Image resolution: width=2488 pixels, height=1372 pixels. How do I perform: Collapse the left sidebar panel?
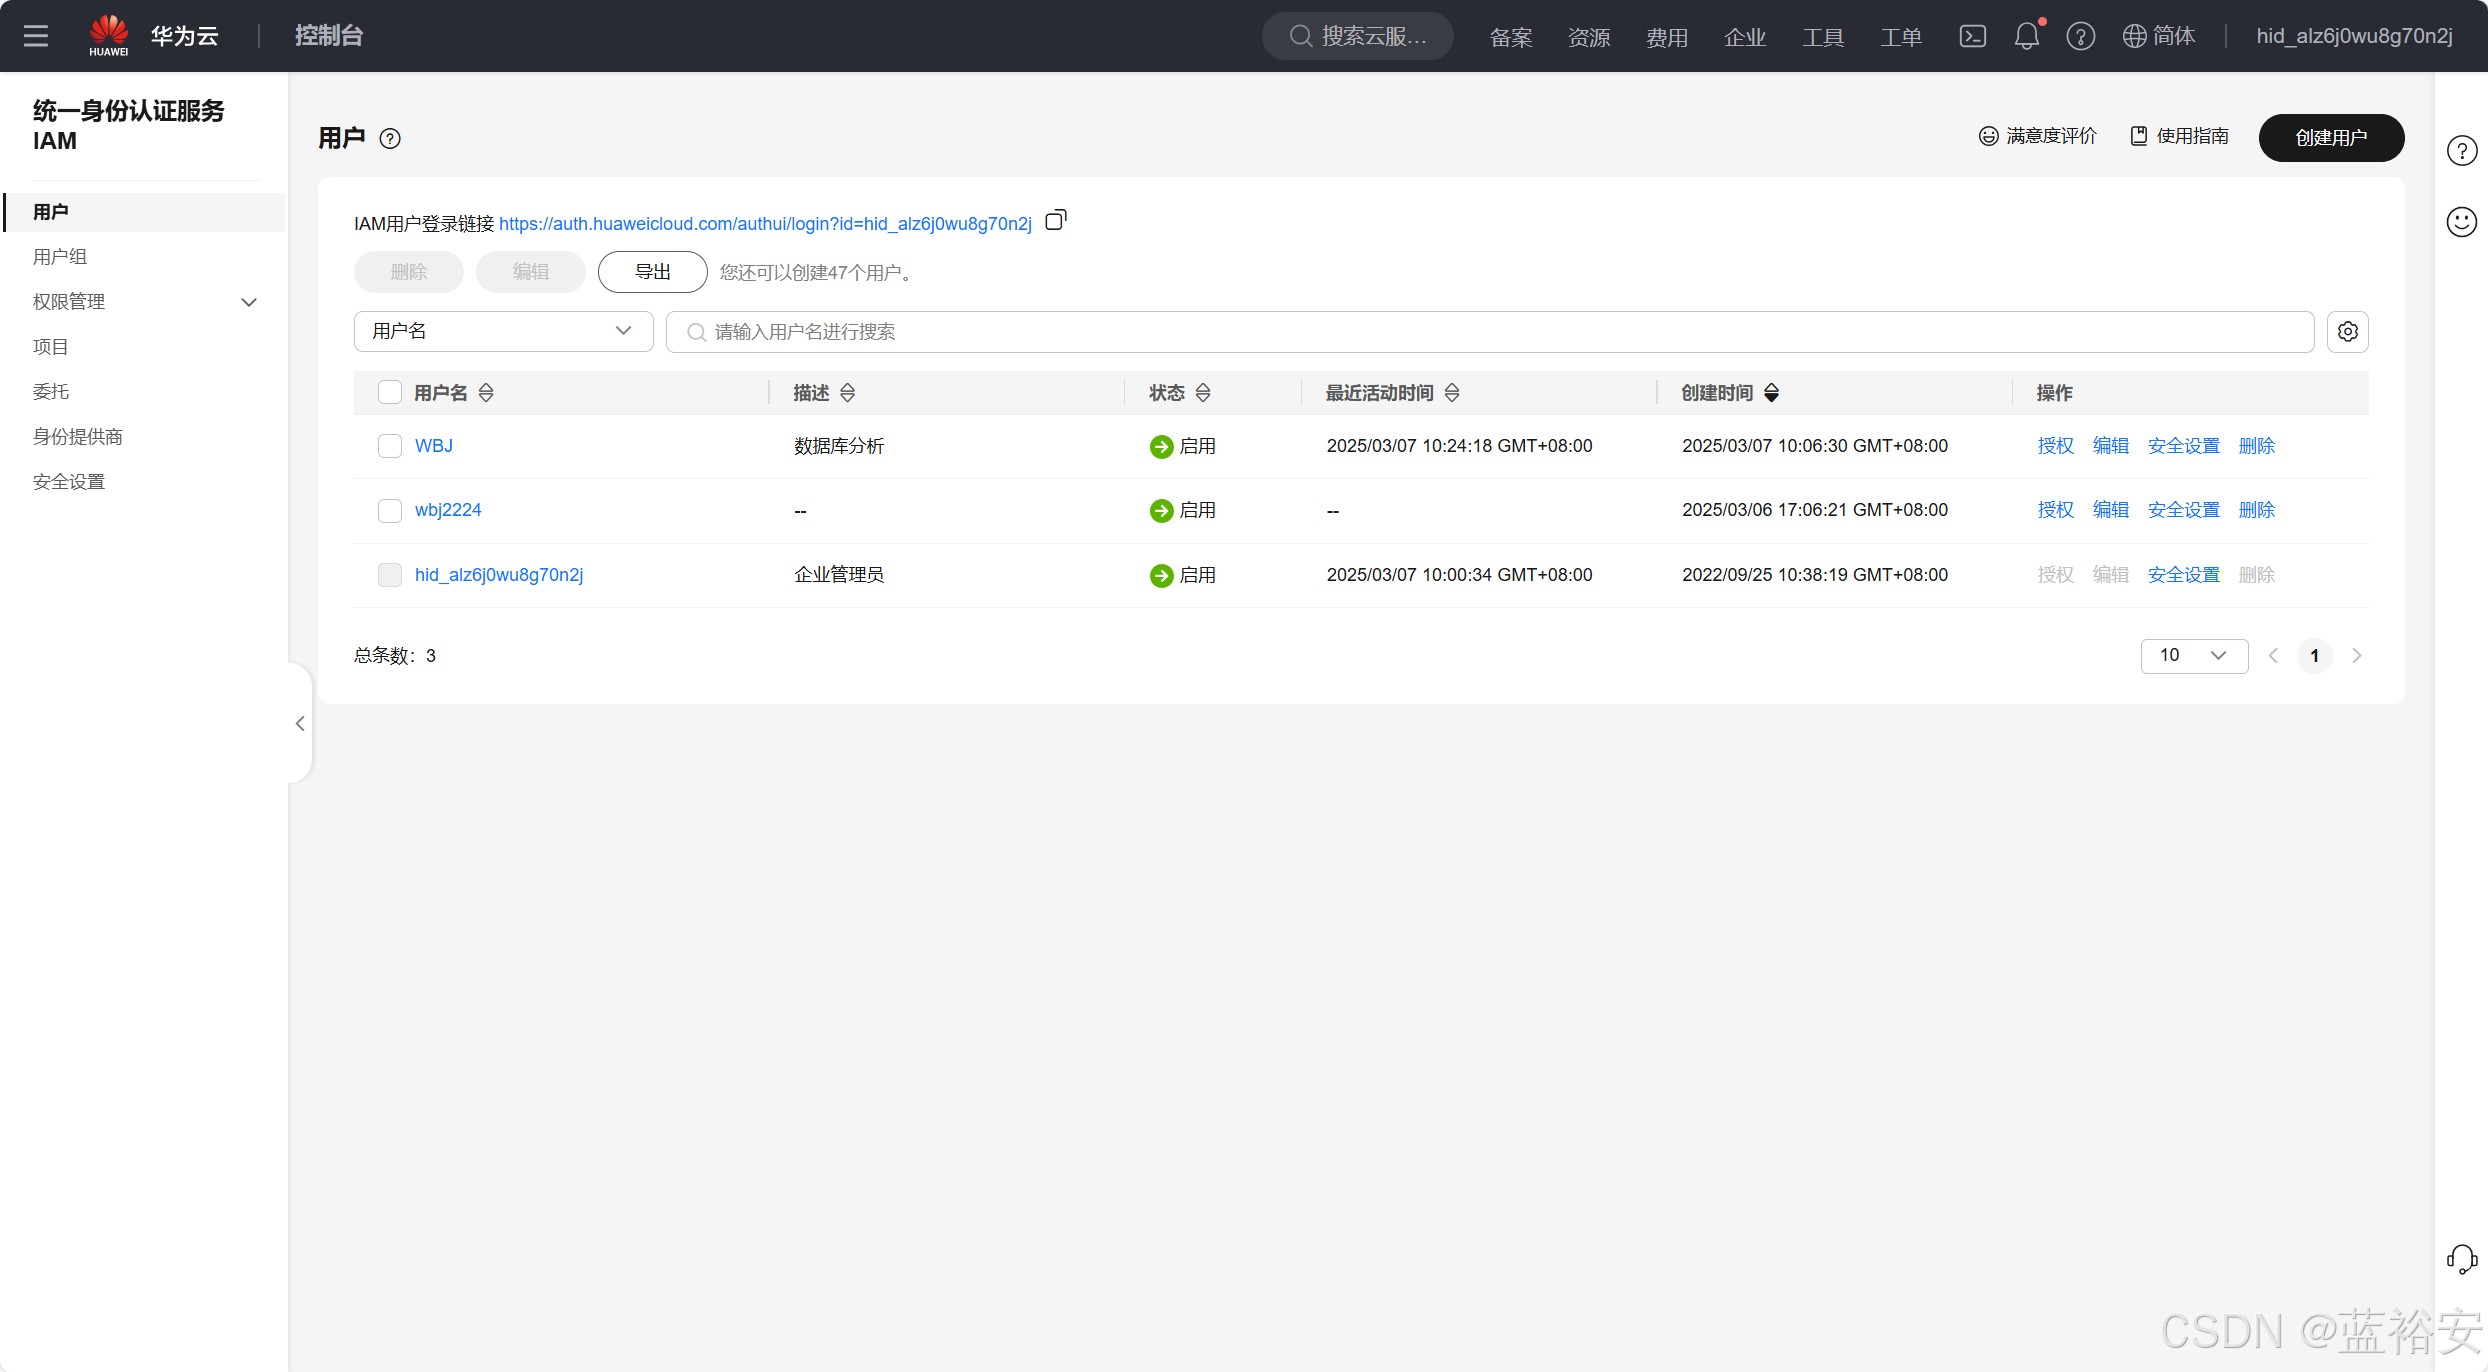click(x=300, y=723)
